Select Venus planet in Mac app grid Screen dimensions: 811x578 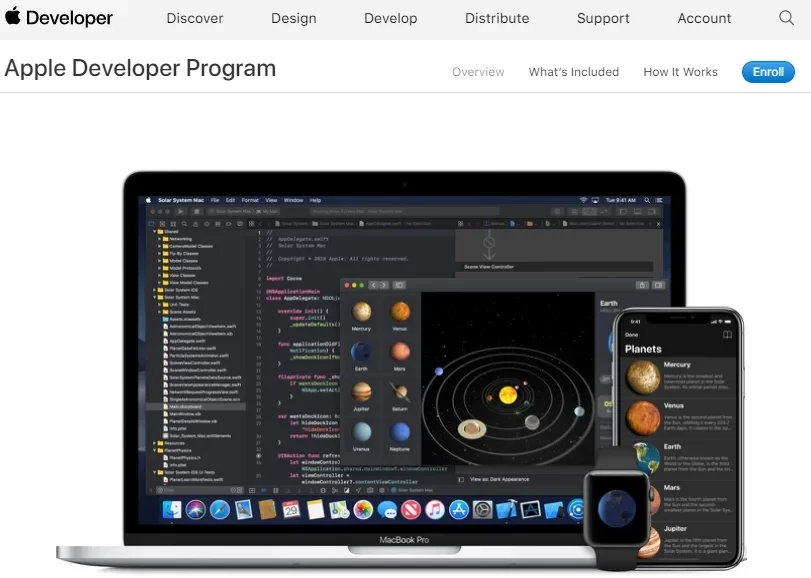tap(400, 316)
